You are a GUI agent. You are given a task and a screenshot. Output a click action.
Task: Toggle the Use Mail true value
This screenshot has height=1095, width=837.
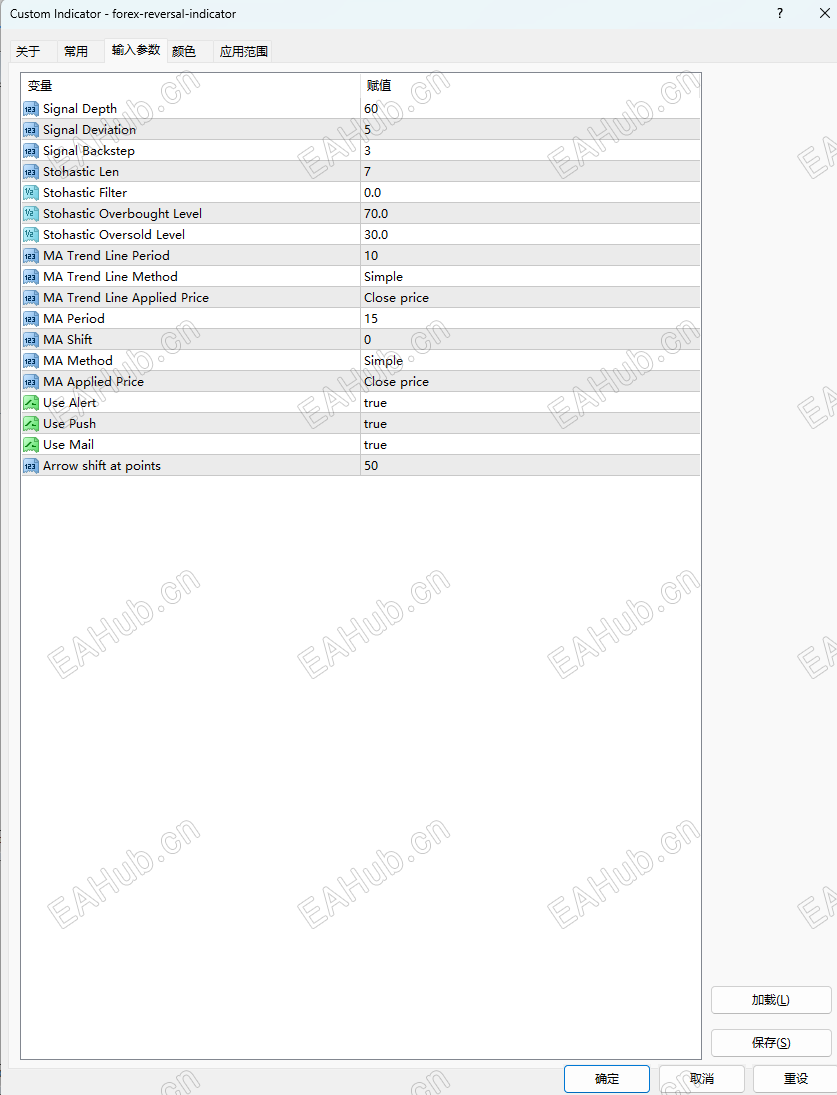pyautogui.click(x=531, y=444)
